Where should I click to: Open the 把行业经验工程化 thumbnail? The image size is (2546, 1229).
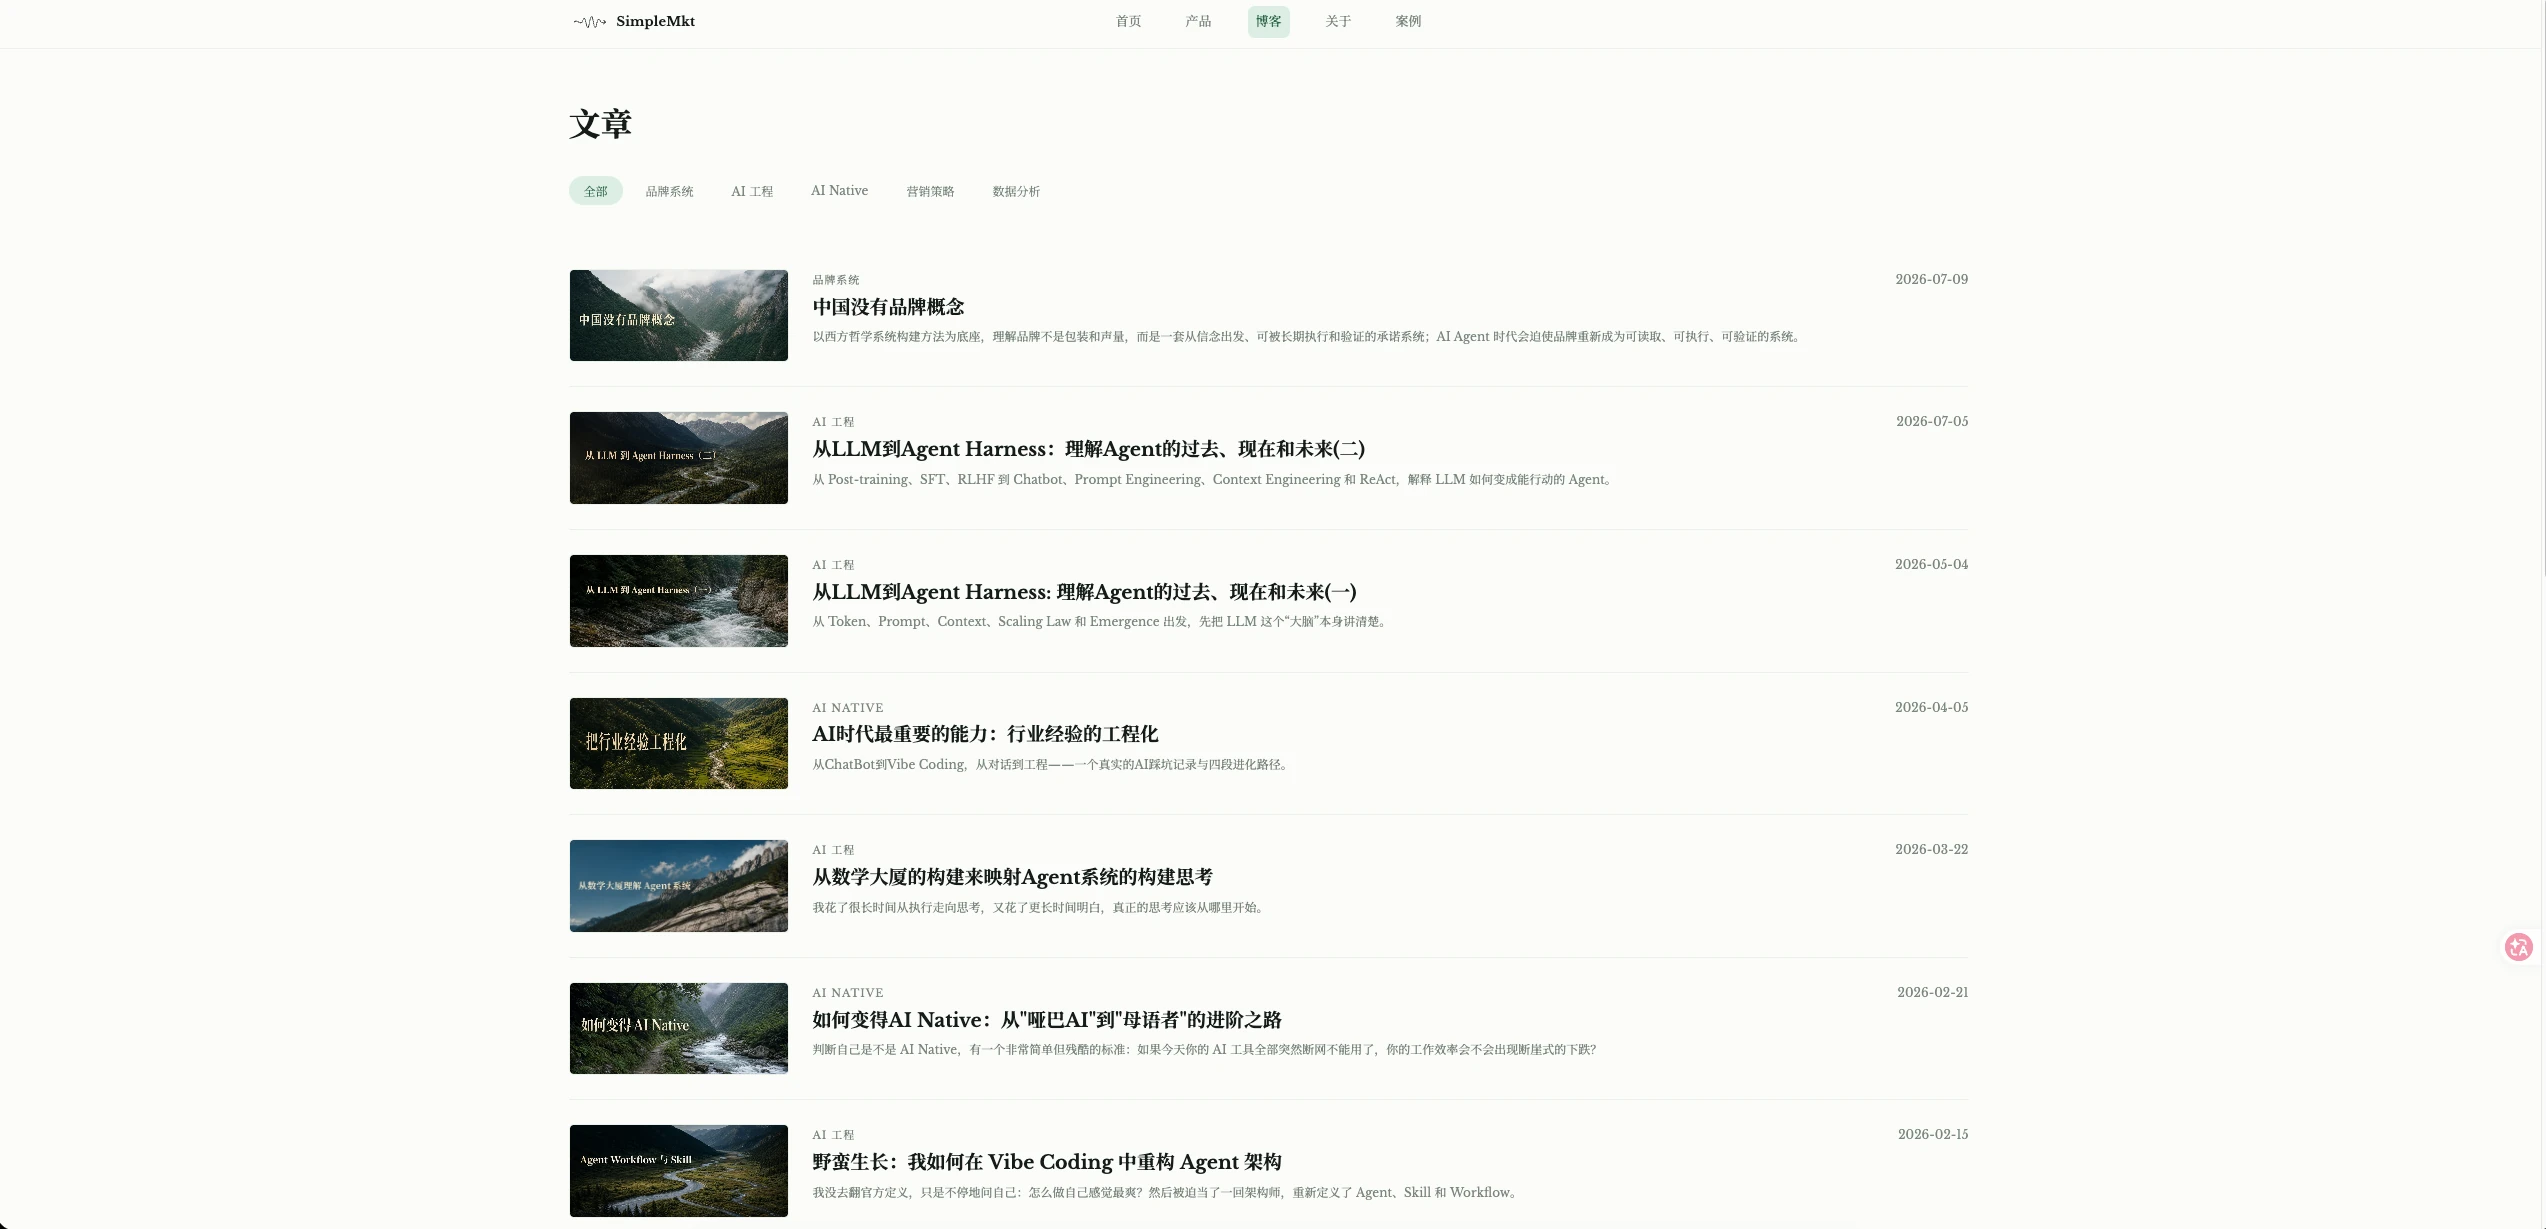[679, 743]
